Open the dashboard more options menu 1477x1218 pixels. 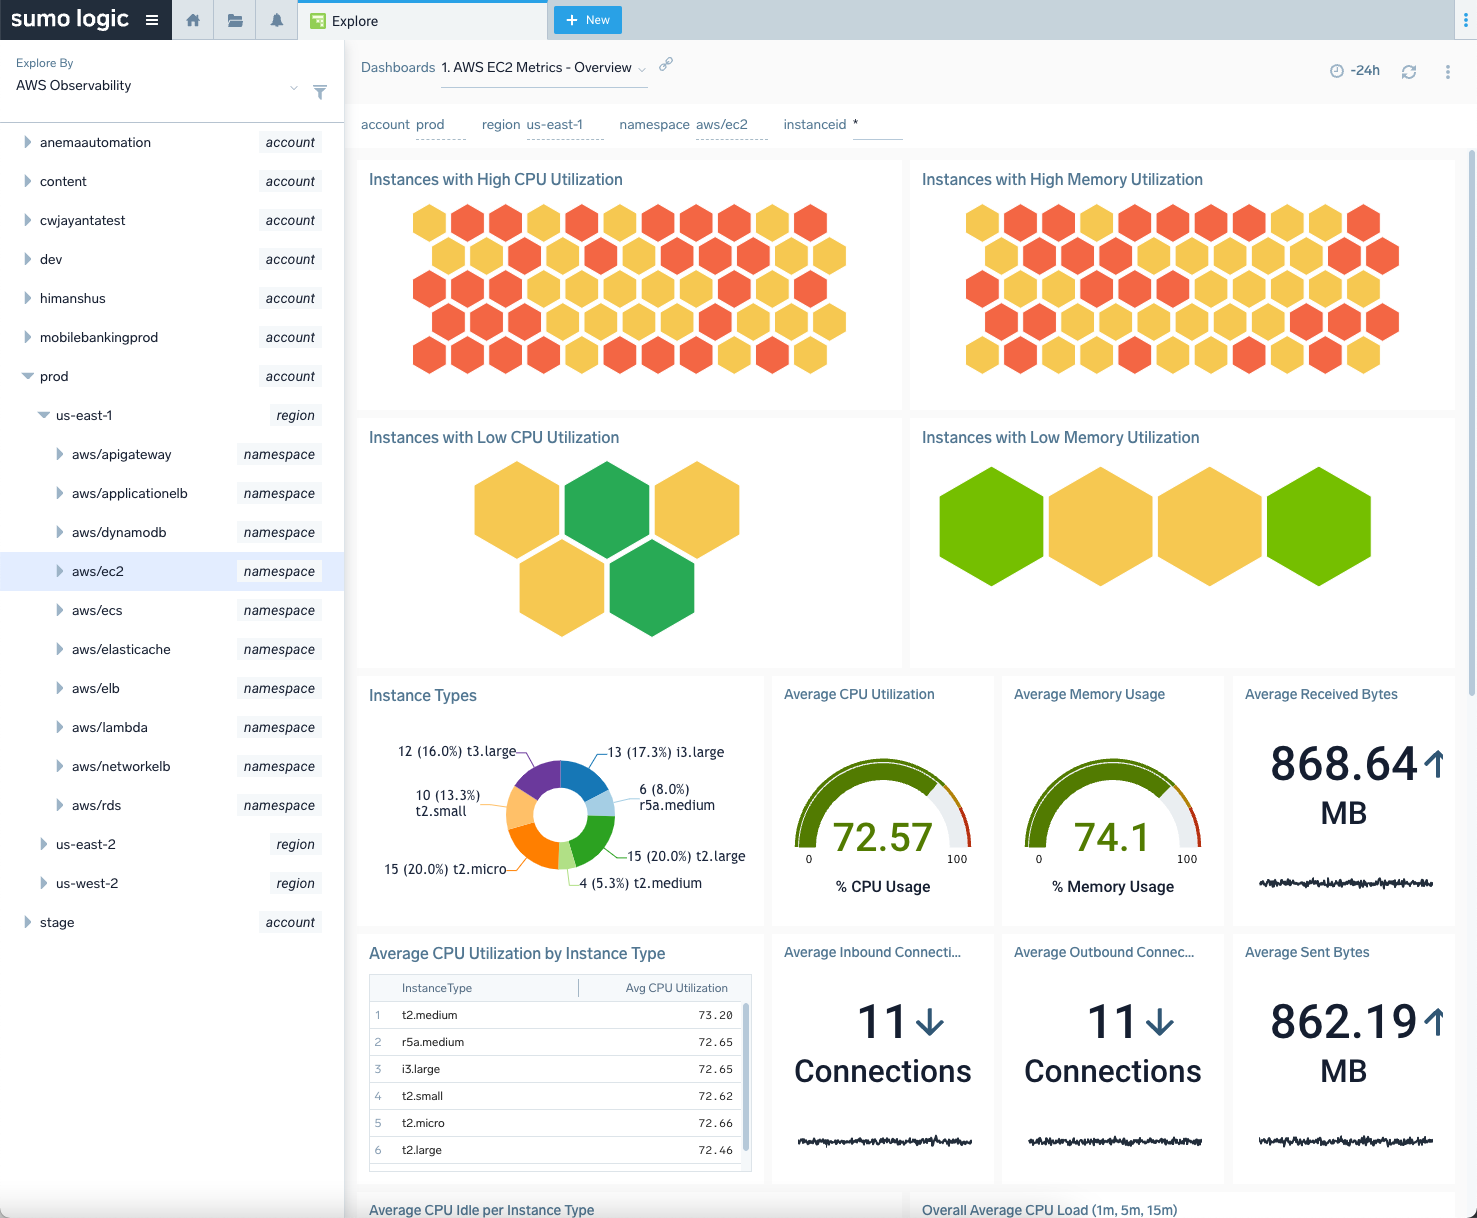point(1448,71)
